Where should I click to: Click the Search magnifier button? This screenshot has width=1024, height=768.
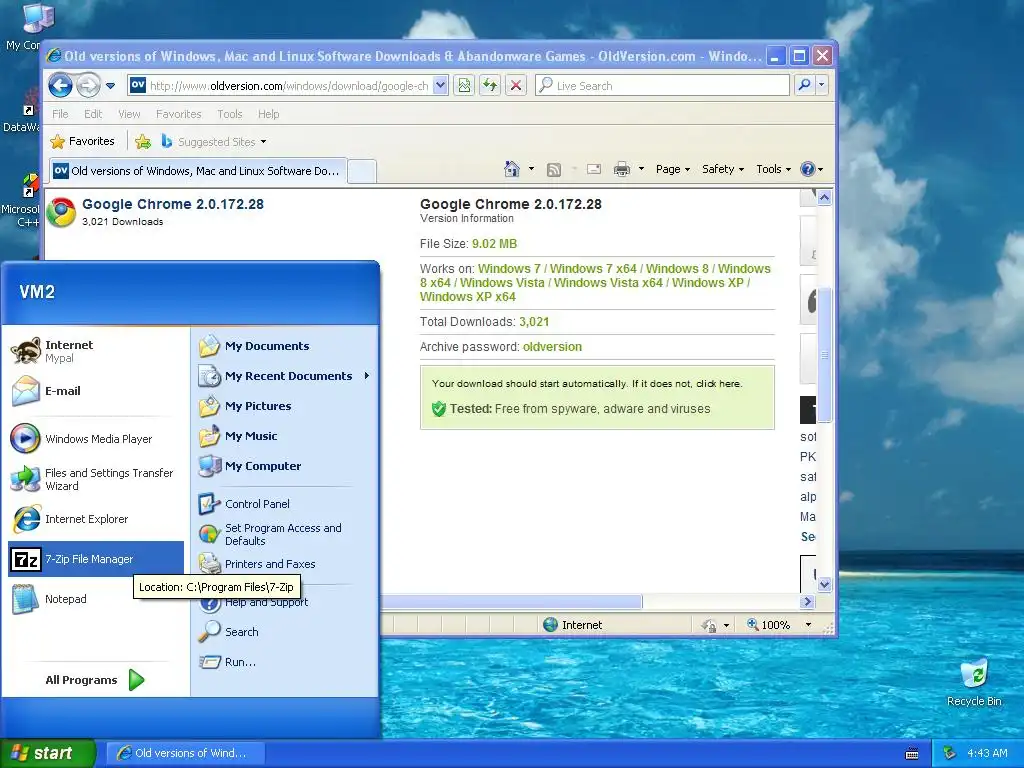(805, 86)
